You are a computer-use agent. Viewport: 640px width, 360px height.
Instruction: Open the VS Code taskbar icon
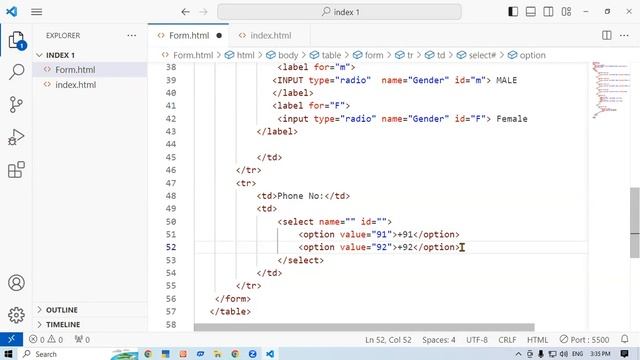pyautogui.click(x=270, y=354)
